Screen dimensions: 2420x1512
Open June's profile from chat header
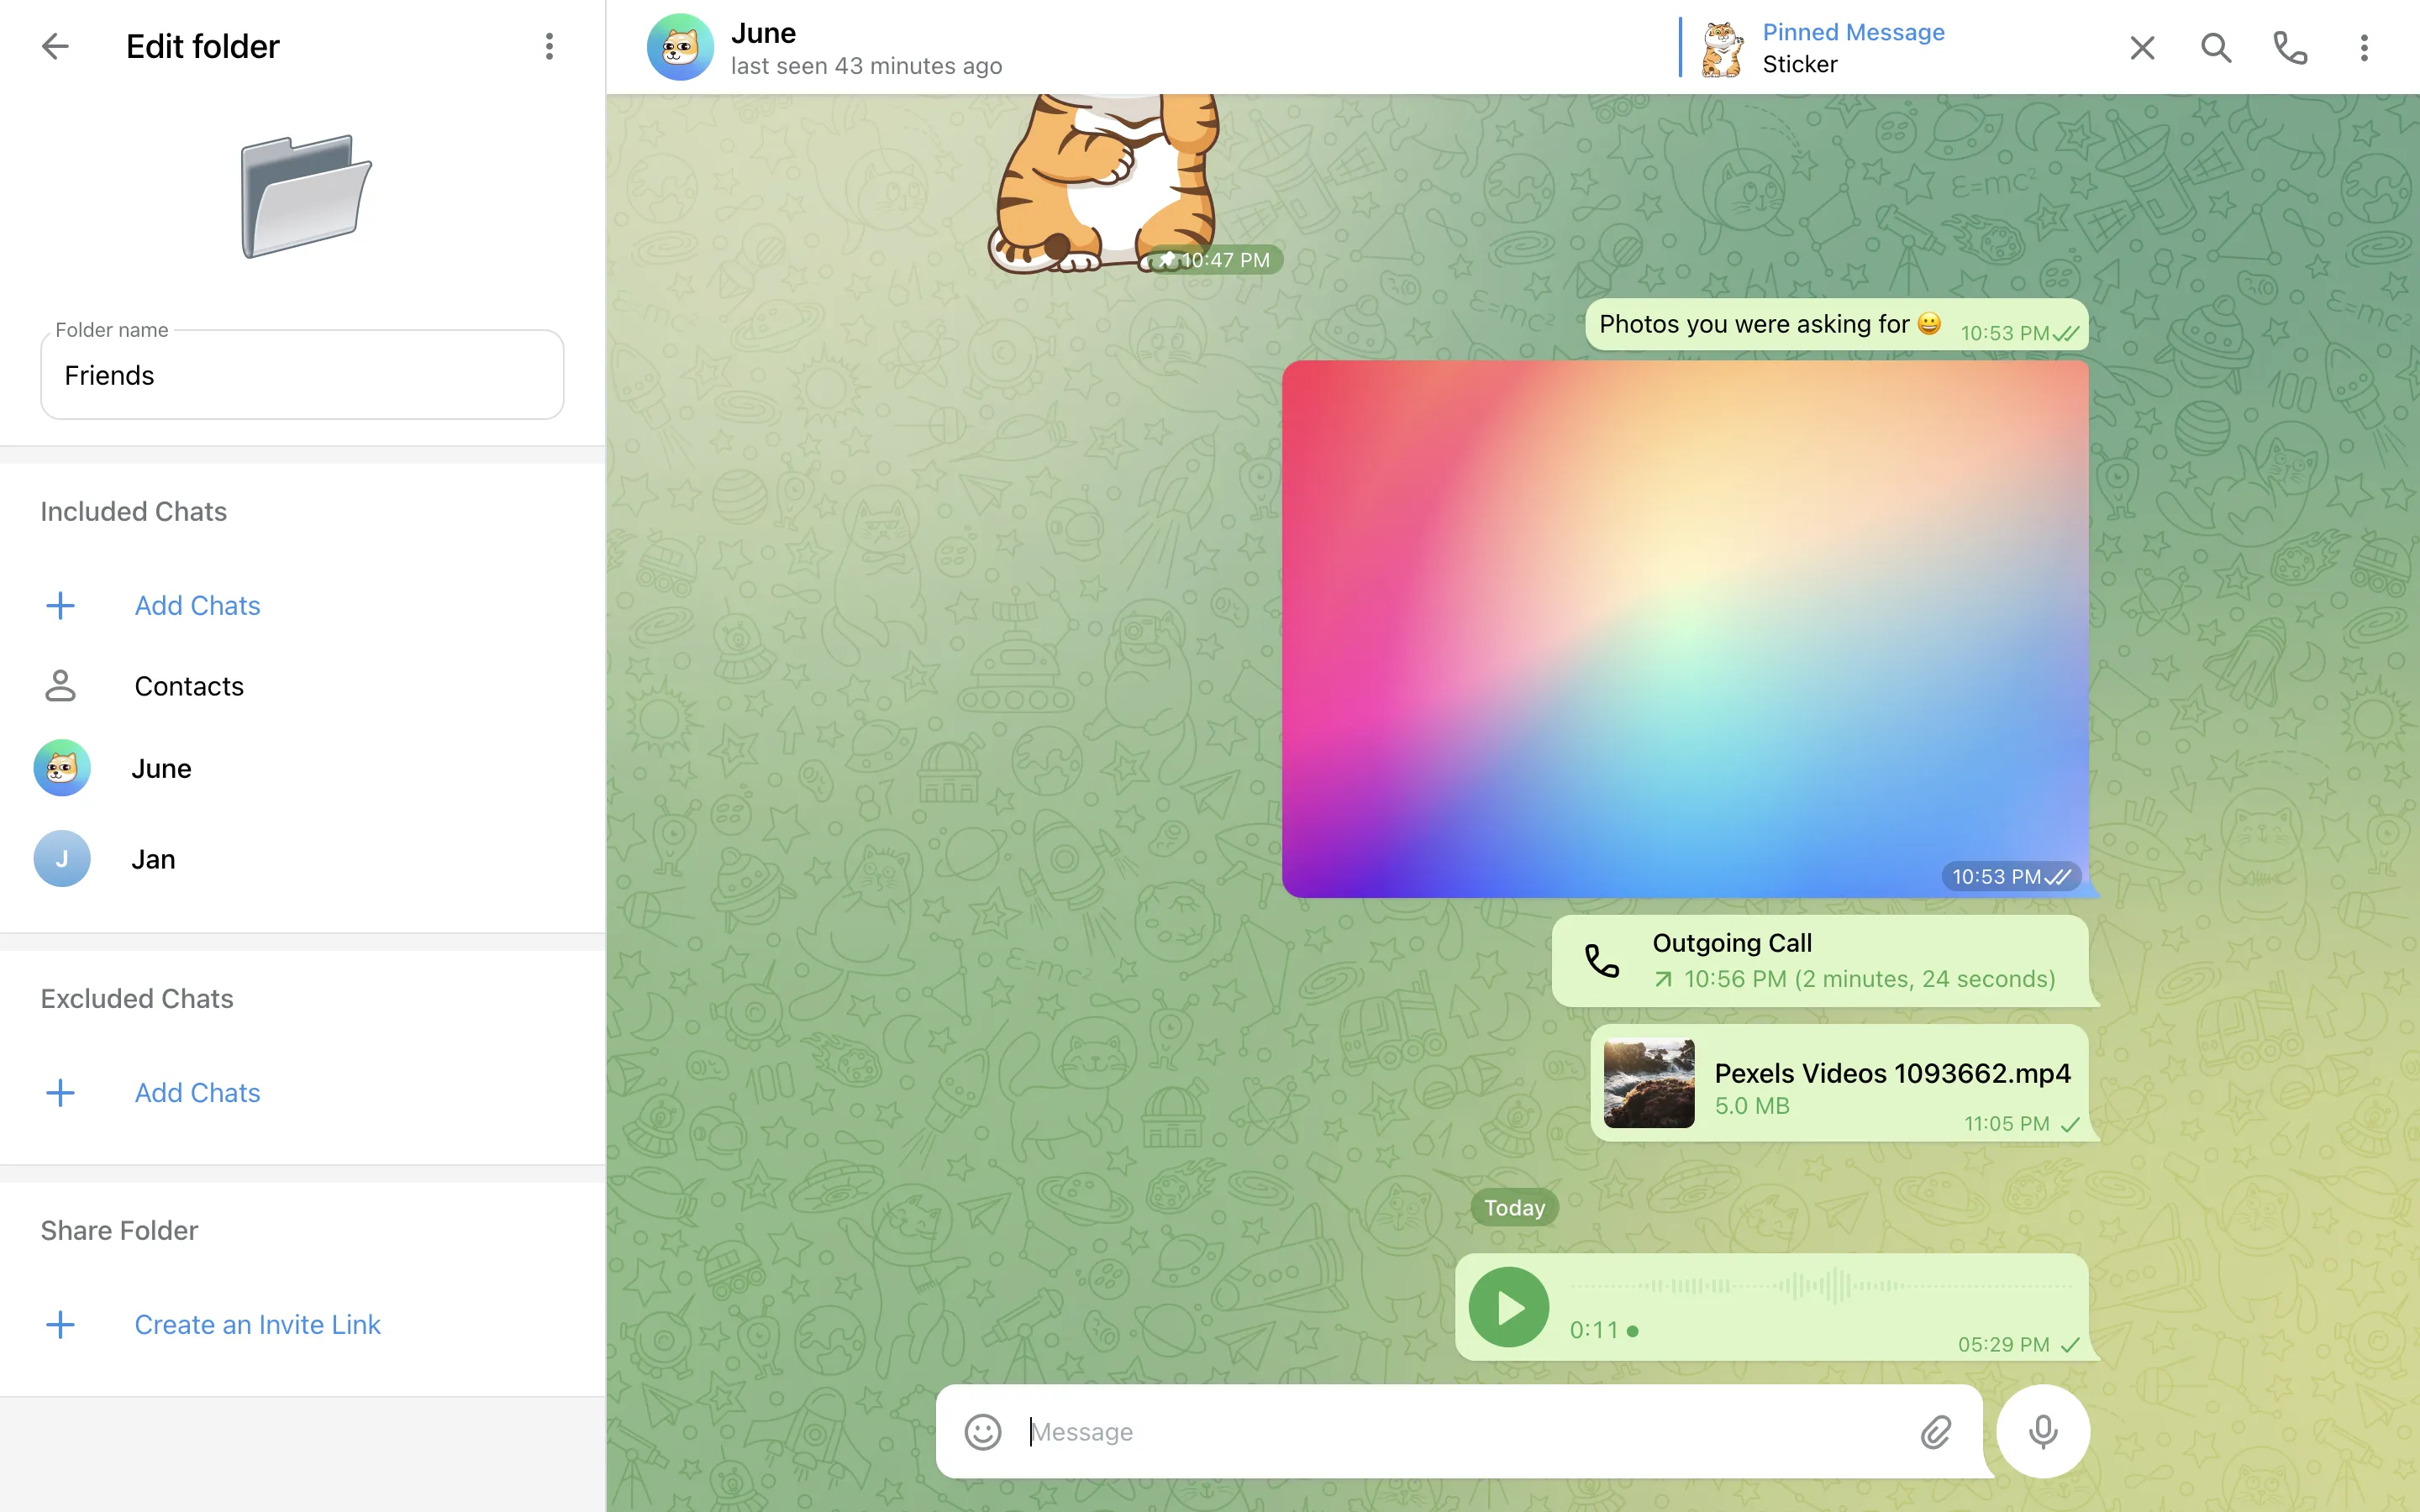[764, 47]
